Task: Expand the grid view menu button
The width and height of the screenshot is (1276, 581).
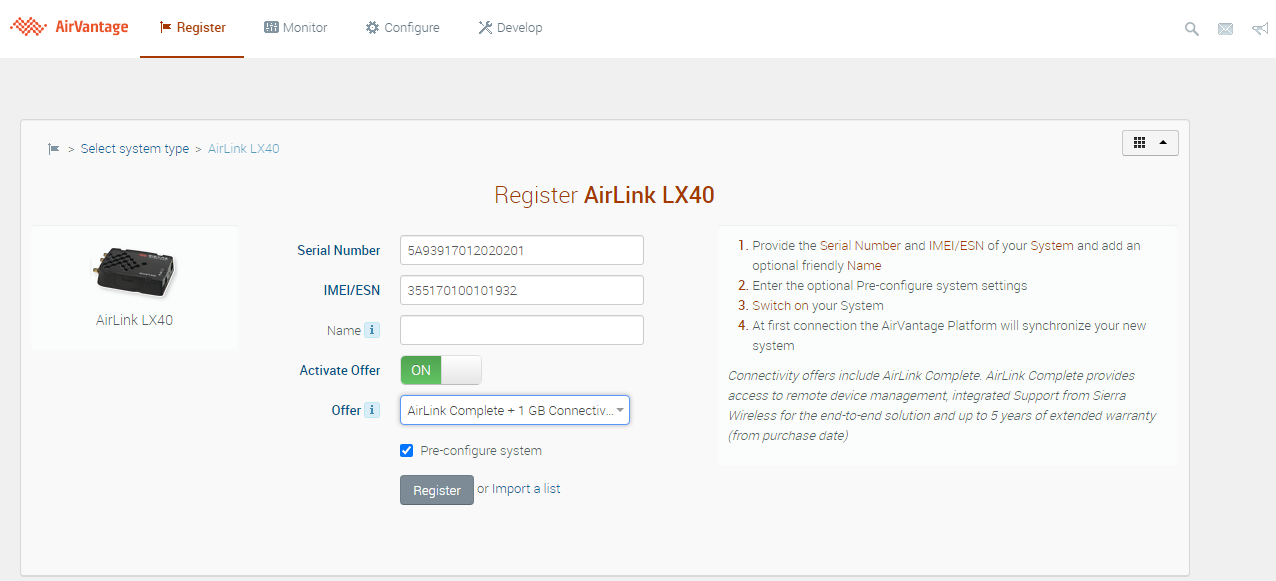Action: [1150, 143]
